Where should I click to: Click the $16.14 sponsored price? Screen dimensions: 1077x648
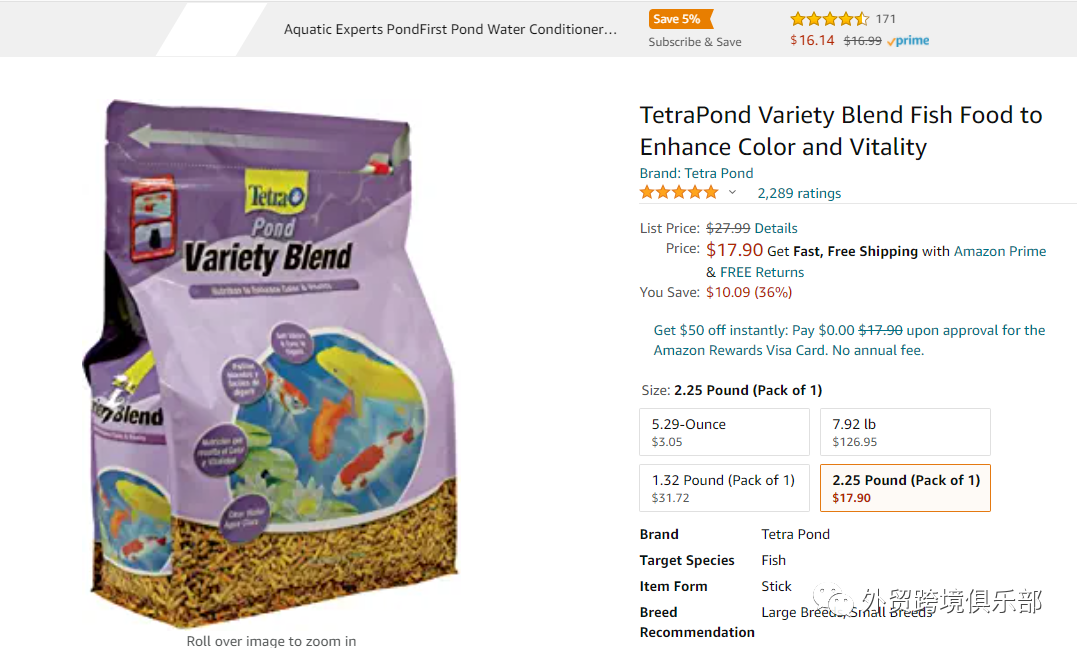pyautogui.click(x=812, y=41)
